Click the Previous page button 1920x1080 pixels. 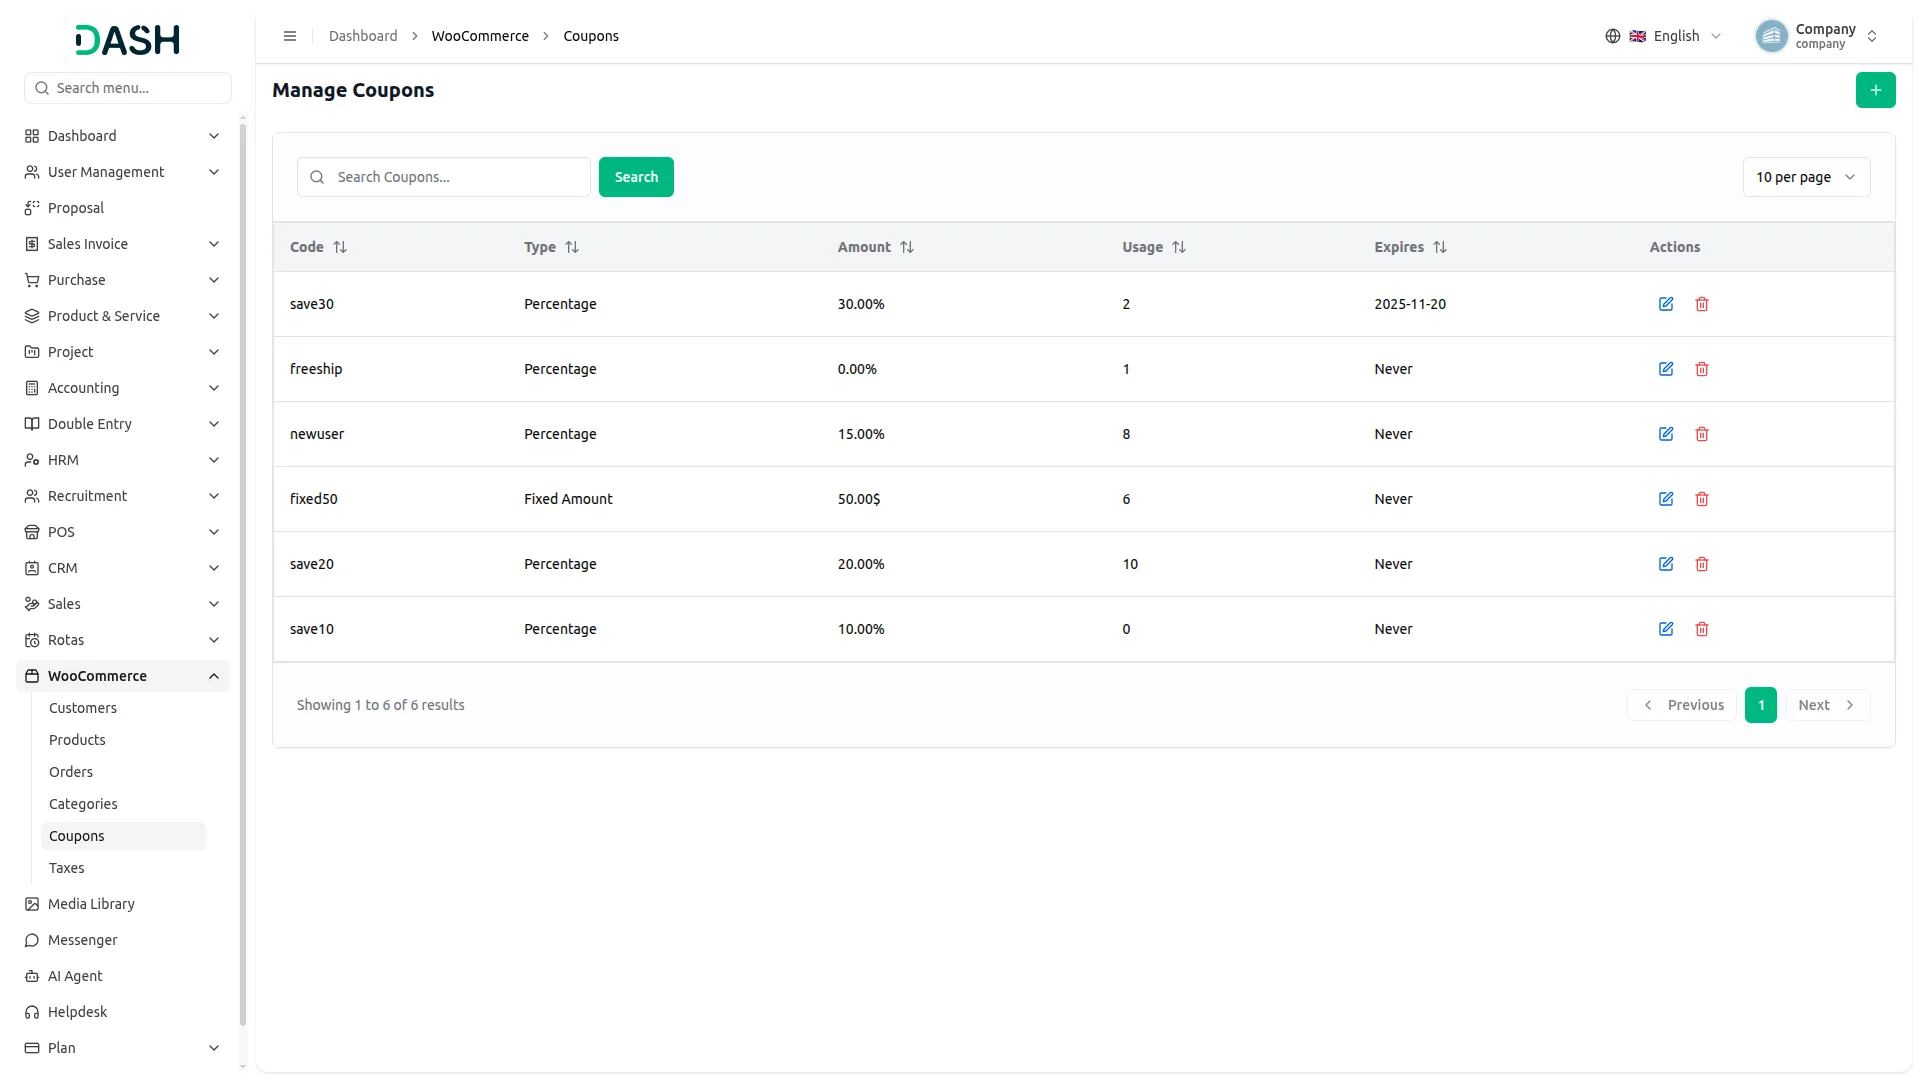pos(1683,705)
